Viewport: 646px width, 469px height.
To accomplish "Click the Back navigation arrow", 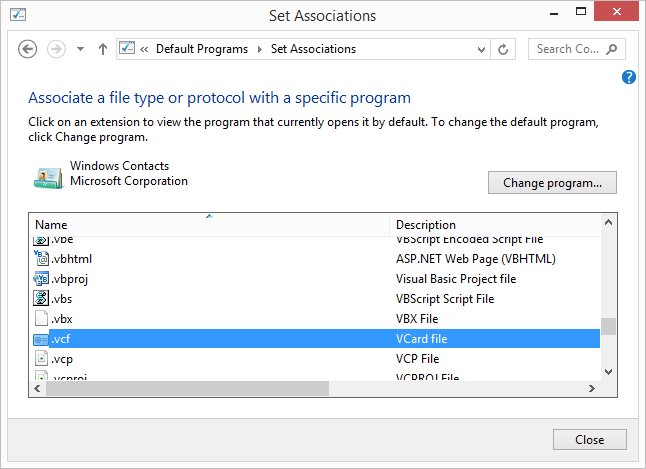I will (x=28, y=48).
